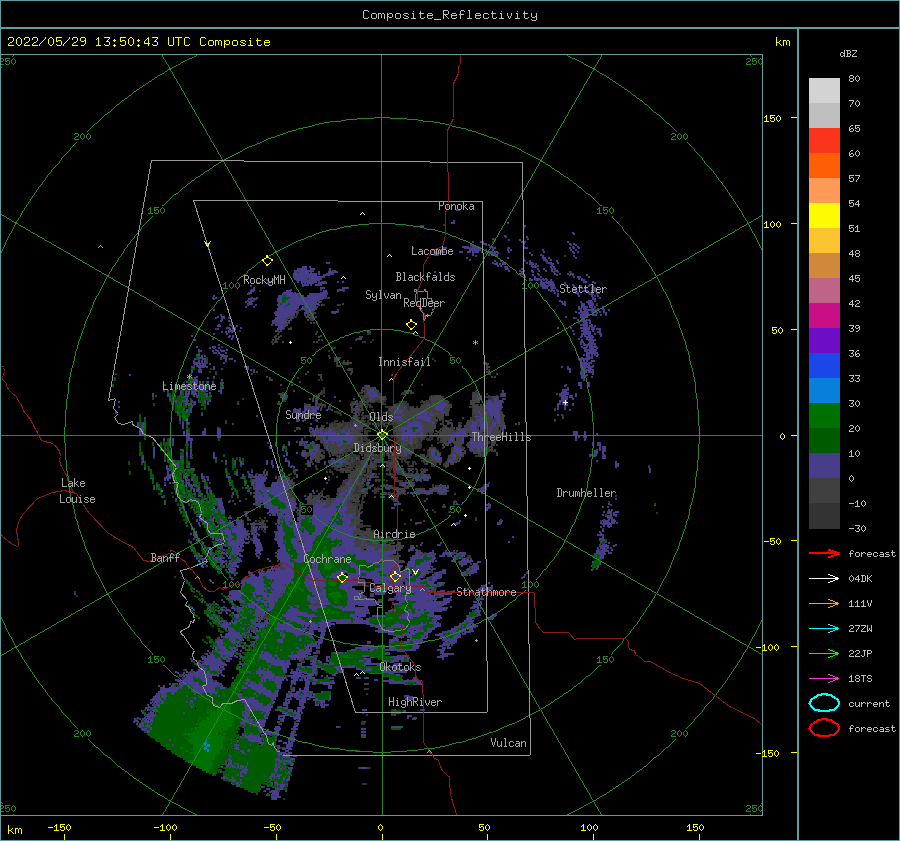
Task: Click the white asterisk marker east of Innisfail
Action: (x=475, y=343)
